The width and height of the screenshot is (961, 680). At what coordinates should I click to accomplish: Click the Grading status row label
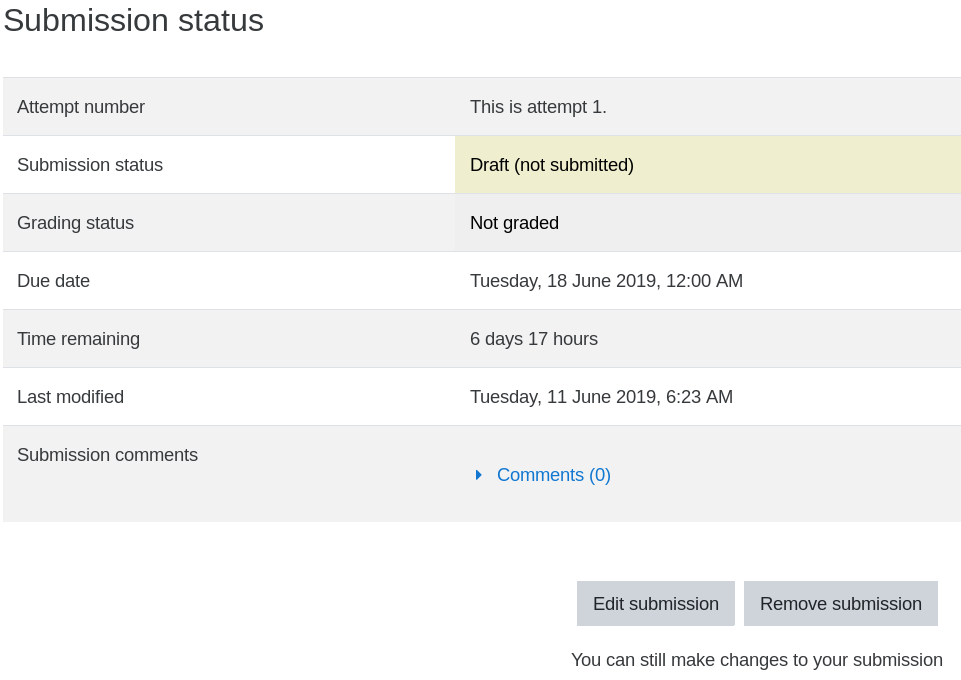(75, 223)
